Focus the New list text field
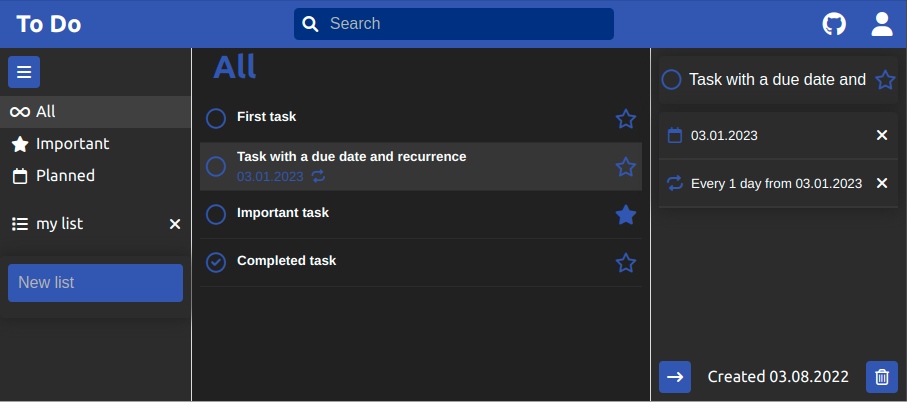Image resolution: width=907 pixels, height=403 pixels. click(x=95, y=283)
